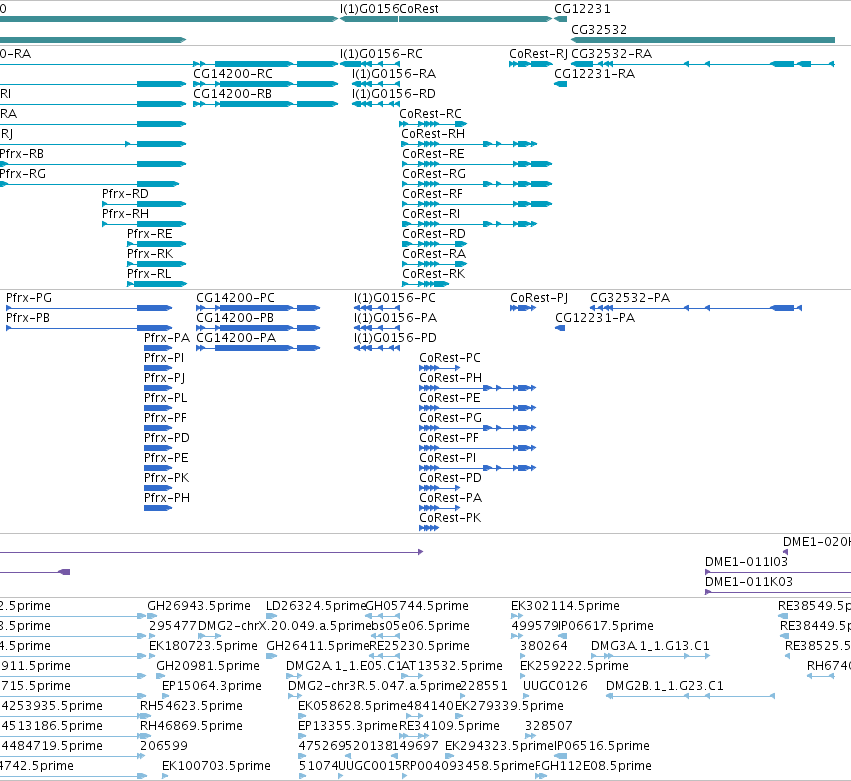Select the GH26943.5prime EST

coord(199,606)
